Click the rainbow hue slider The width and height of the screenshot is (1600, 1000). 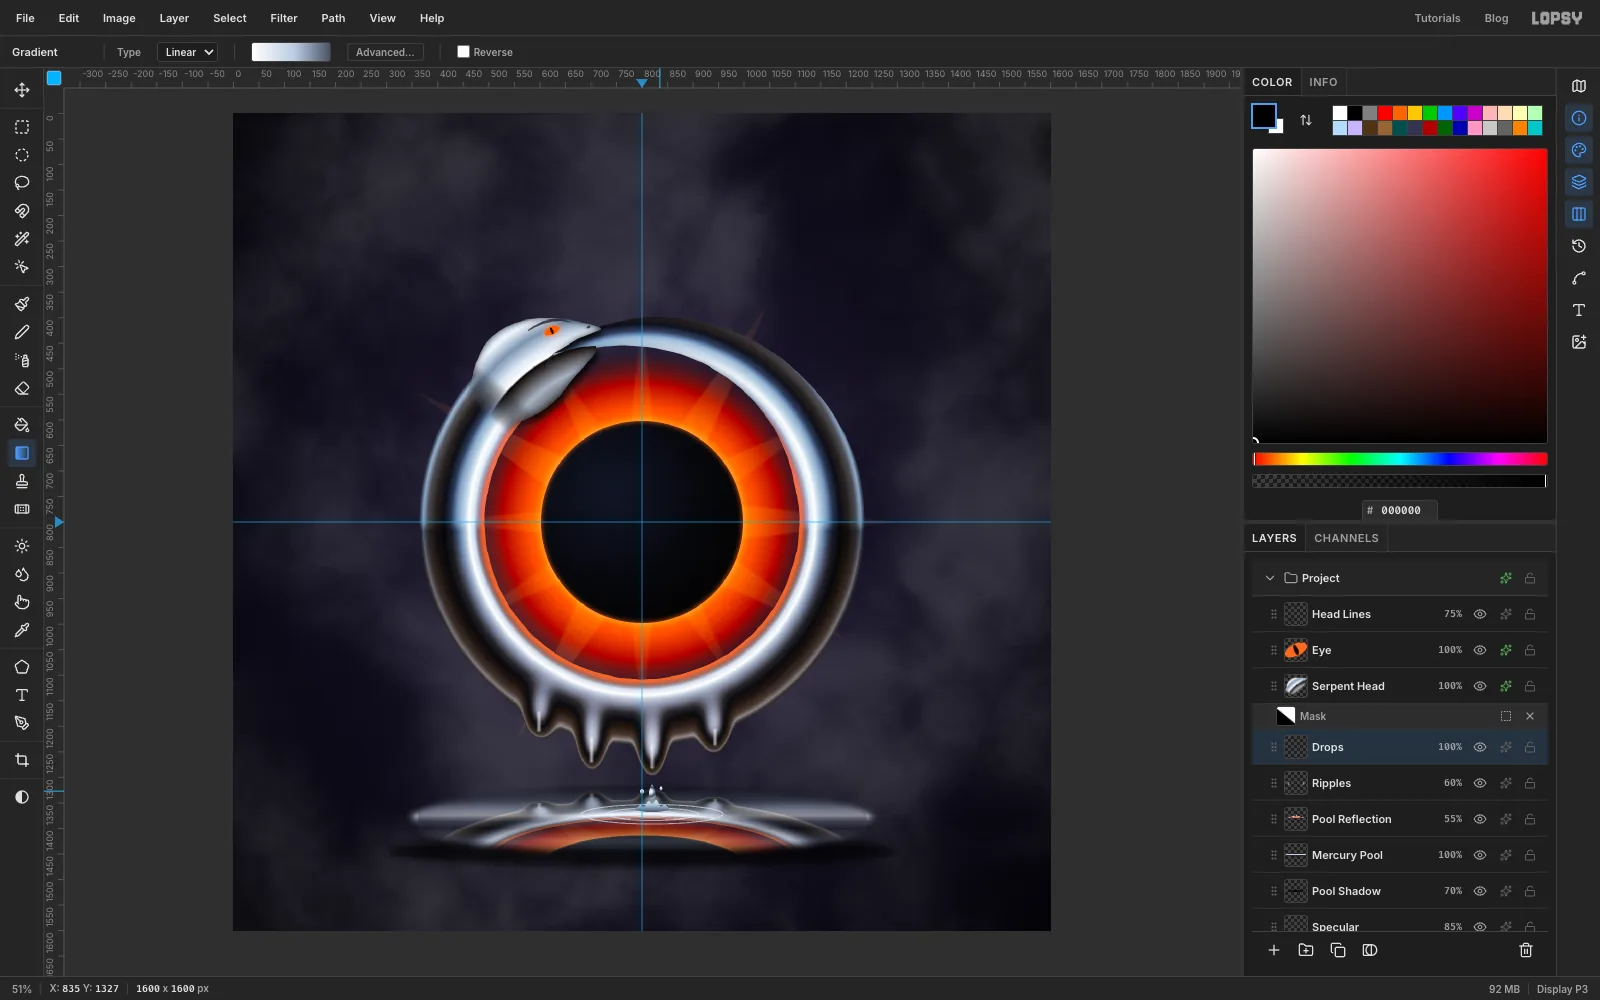pos(1400,459)
